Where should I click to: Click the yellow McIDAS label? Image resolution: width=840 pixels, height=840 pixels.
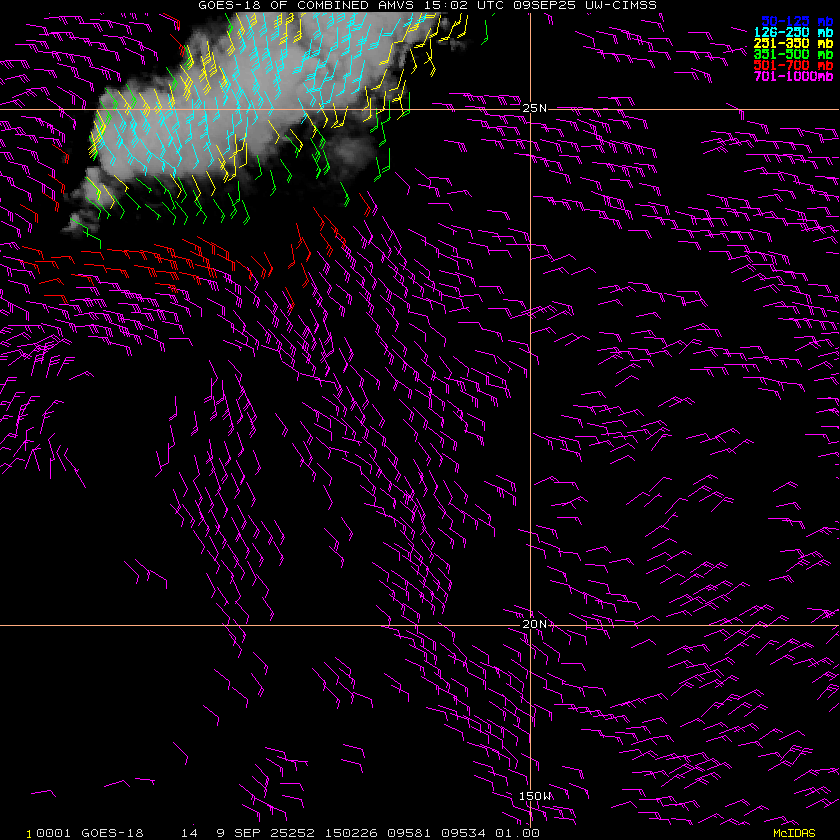tap(794, 832)
